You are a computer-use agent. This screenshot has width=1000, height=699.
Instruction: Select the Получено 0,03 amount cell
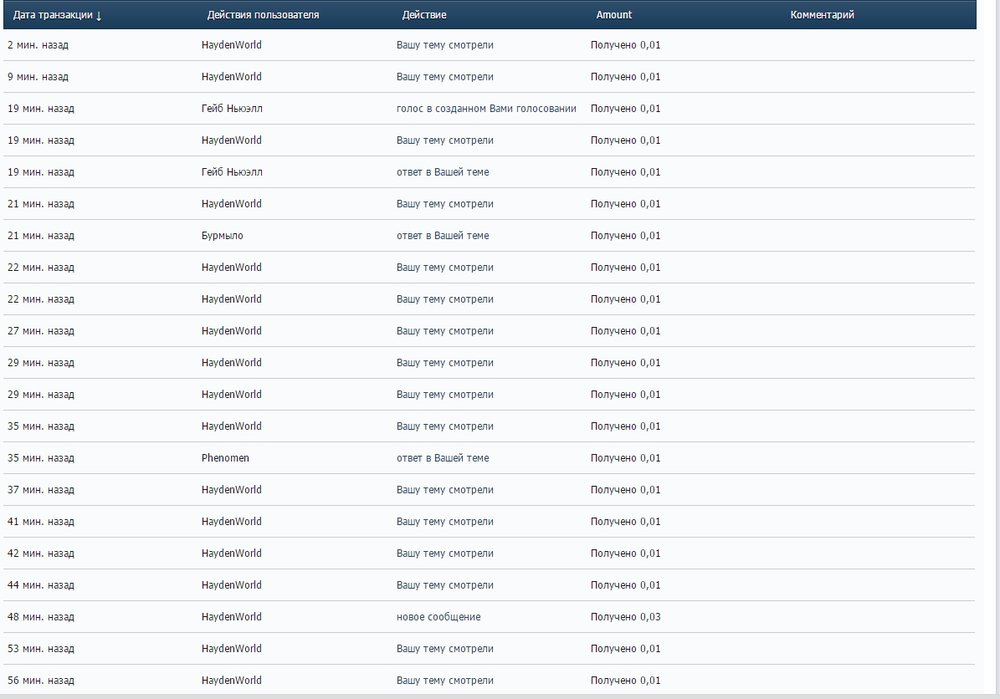point(625,617)
